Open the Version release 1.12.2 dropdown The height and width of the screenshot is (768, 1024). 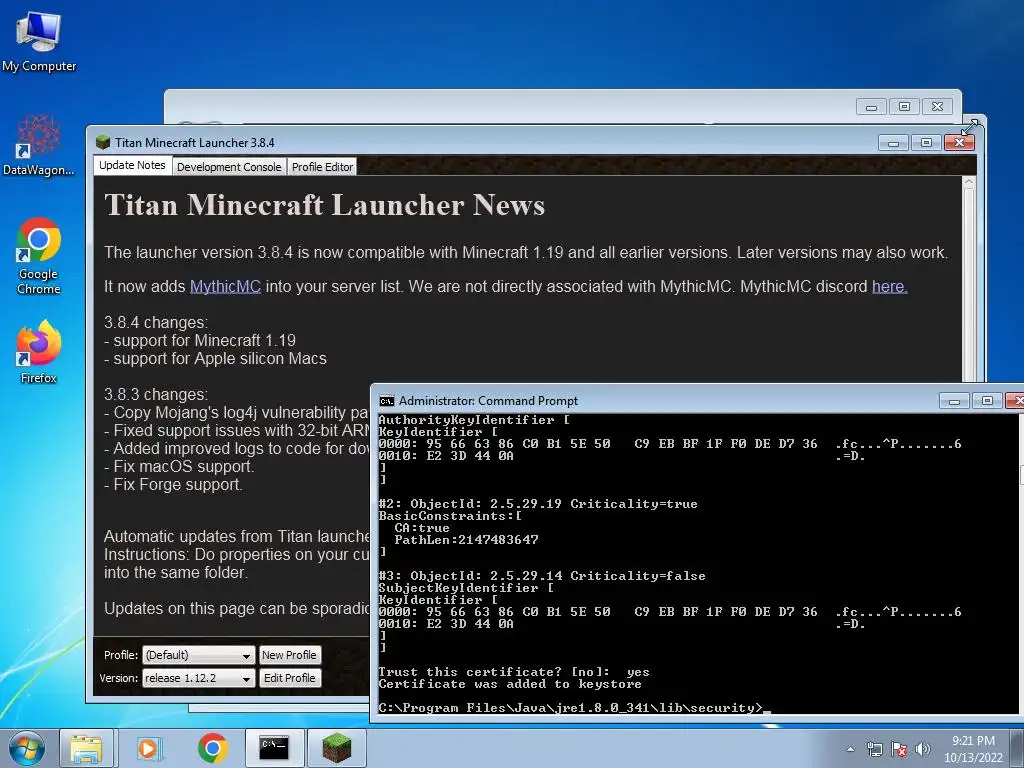(199, 678)
